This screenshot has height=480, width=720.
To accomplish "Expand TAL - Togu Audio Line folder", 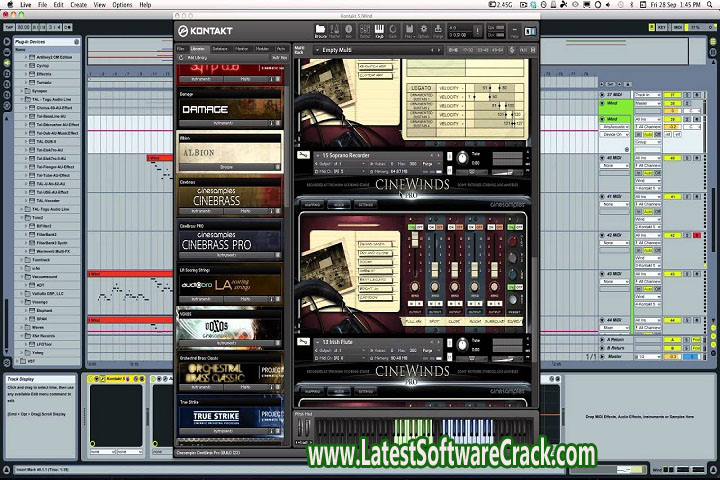I will [x=22, y=99].
